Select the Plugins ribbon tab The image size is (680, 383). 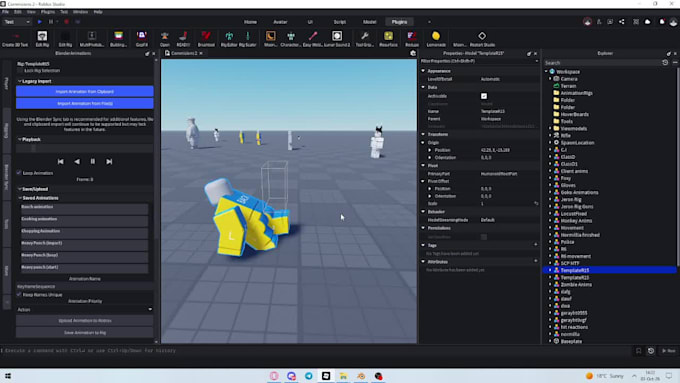tap(399, 22)
